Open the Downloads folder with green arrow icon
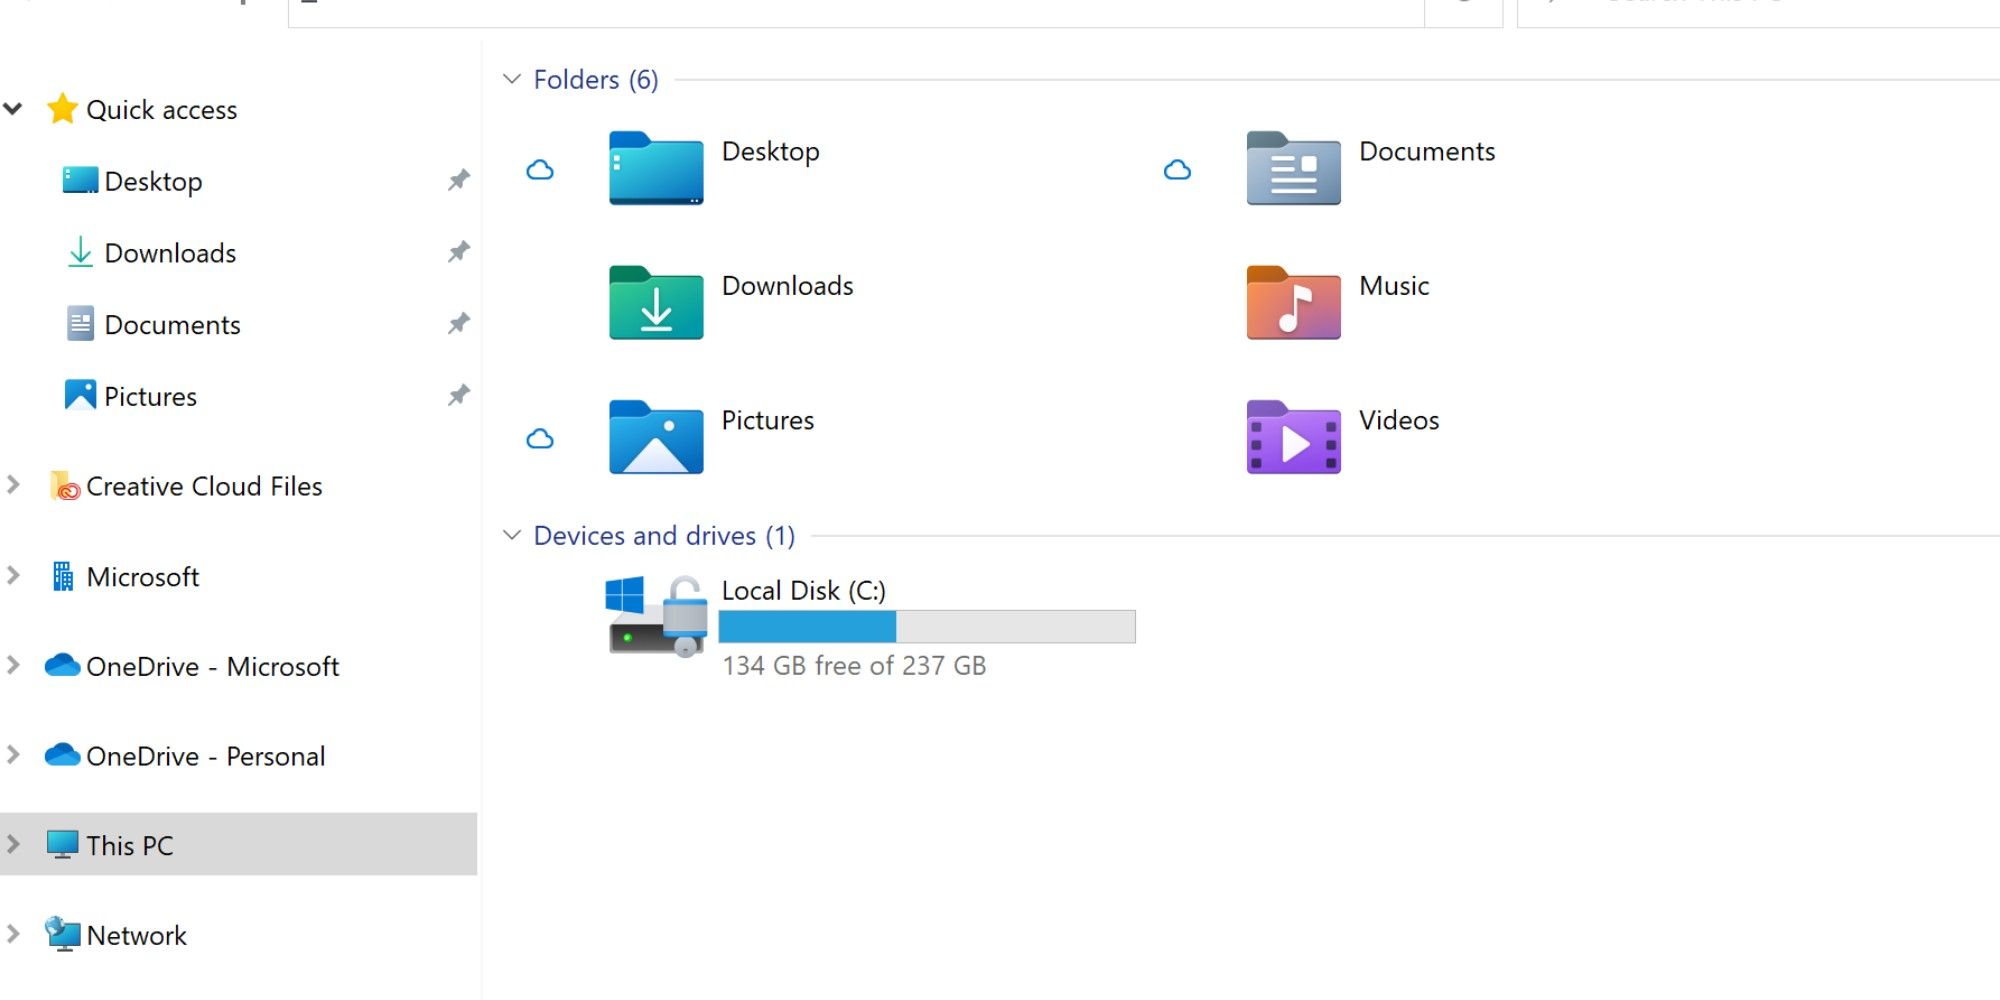Image resolution: width=2000 pixels, height=1000 pixels. point(655,303)
